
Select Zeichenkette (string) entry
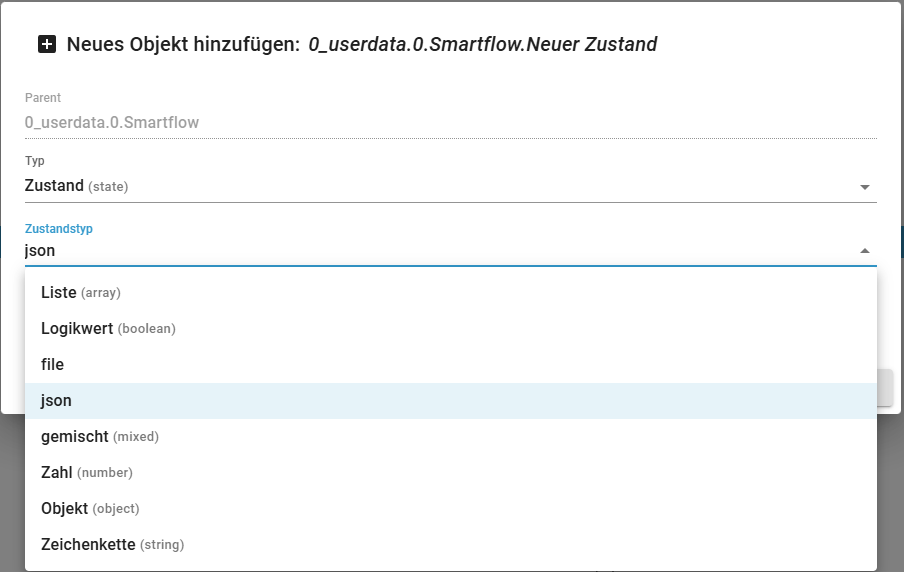point(112,544)
